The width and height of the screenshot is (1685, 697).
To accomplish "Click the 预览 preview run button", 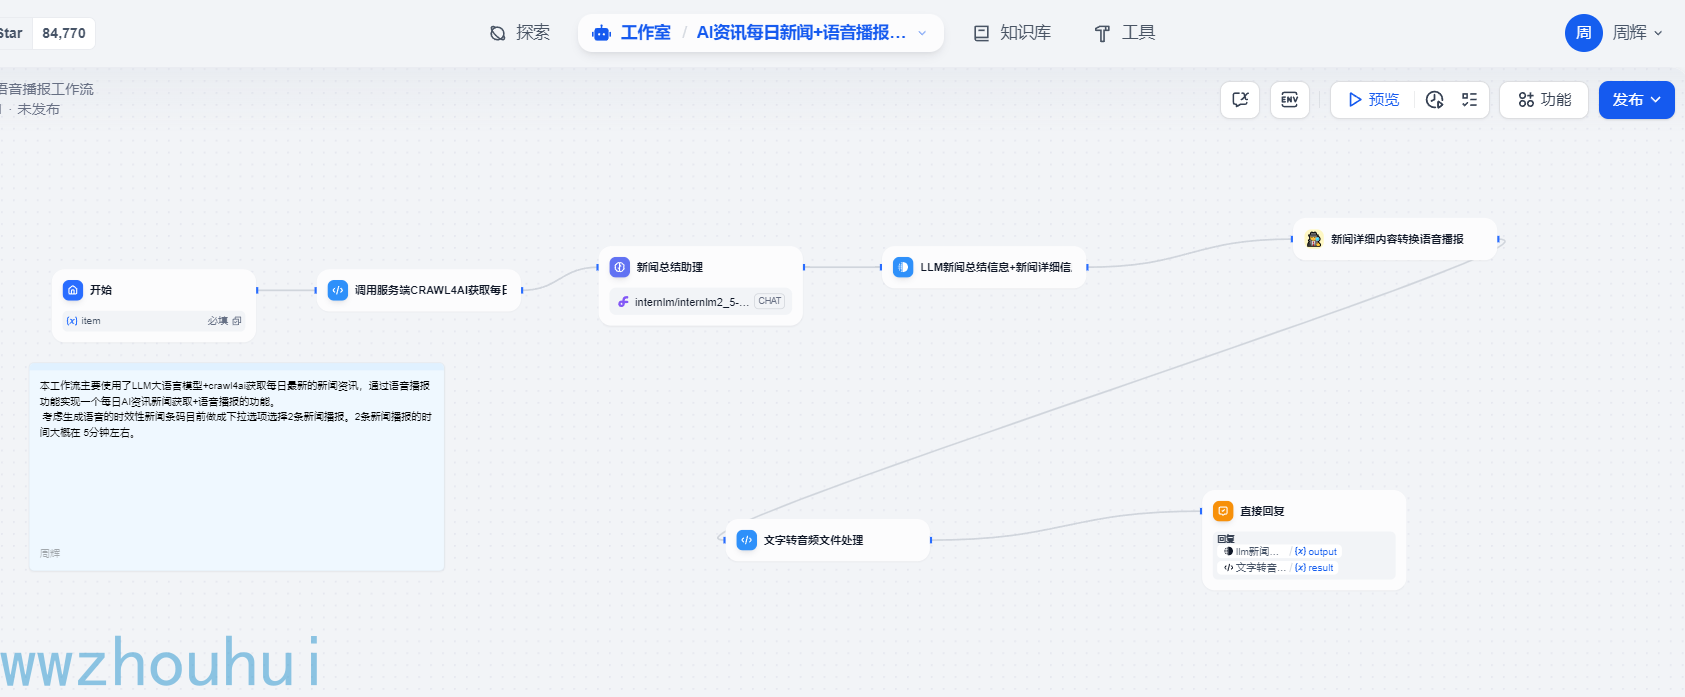I will click(1373, 100).
